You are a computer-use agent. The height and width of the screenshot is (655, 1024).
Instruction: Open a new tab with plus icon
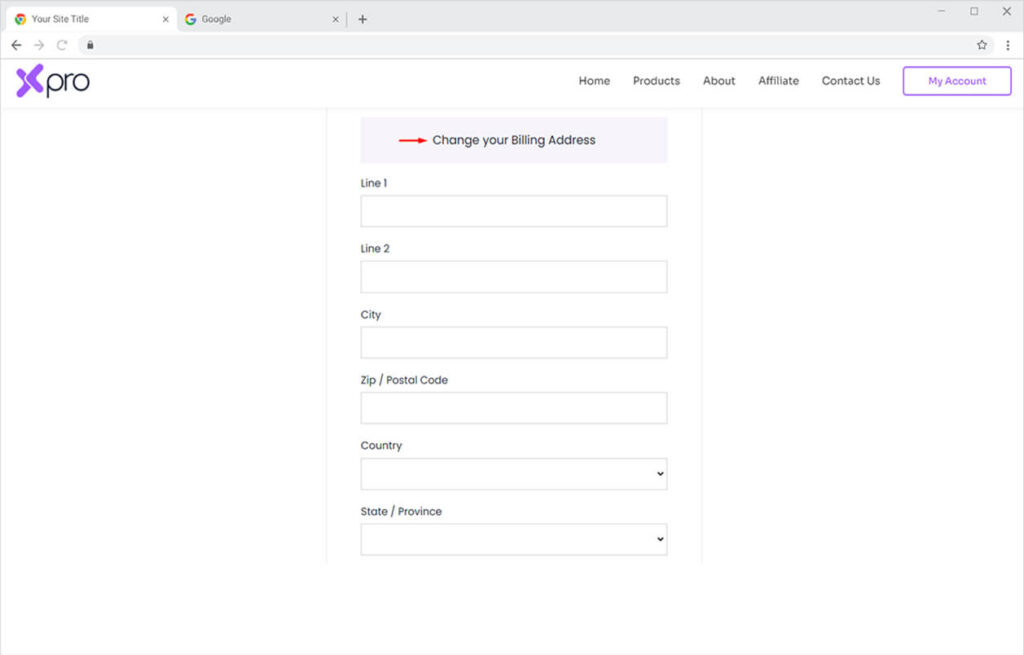[x=362, y=19]
